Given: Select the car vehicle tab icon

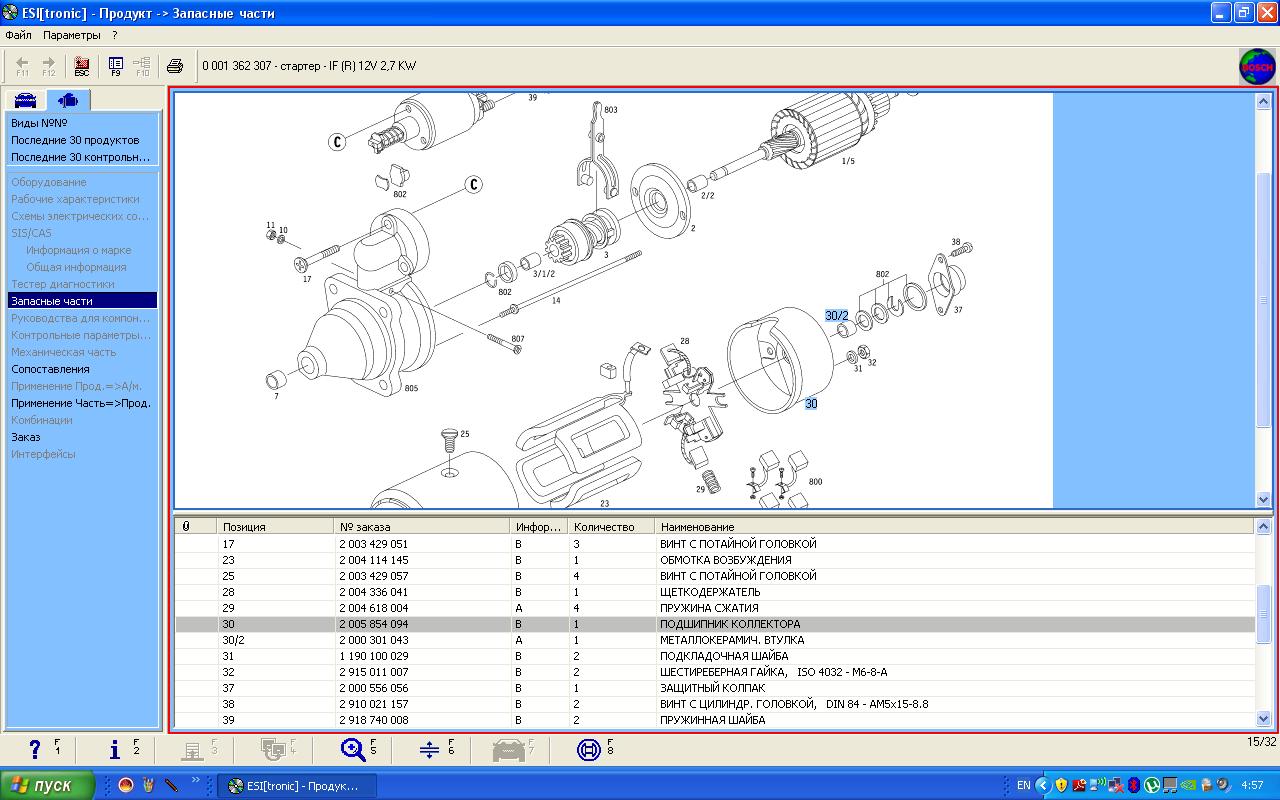Looking at the screenshot, I should [27, 100].
